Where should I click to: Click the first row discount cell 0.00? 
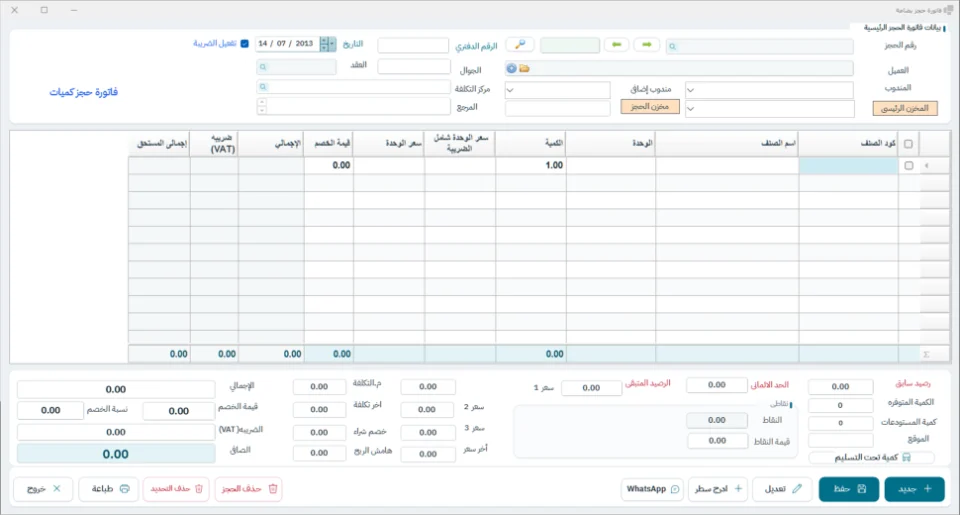[x=329, y=165]
